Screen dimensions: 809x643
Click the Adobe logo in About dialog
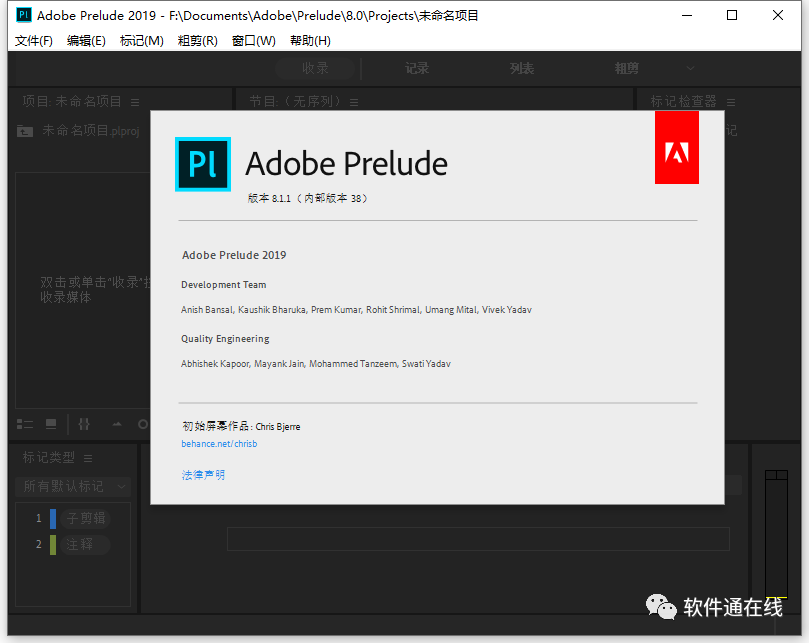676,148
